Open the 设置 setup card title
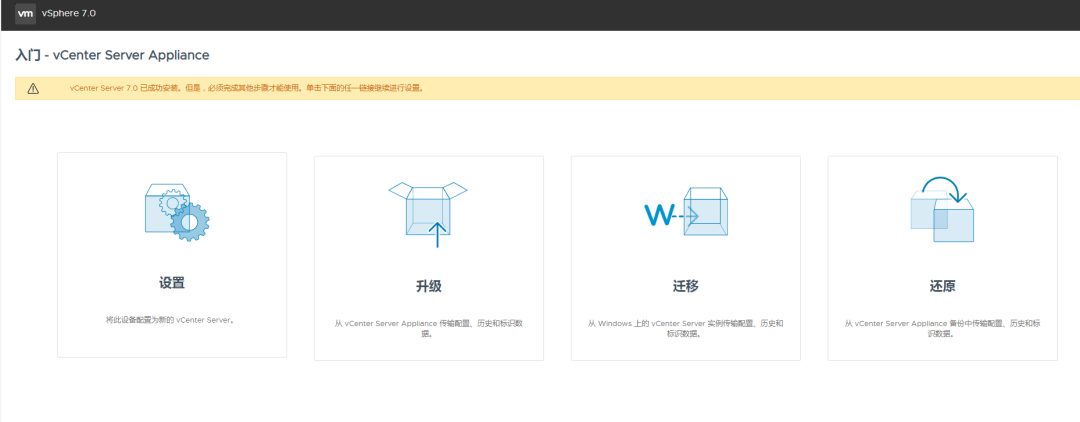The height and width of the screenshot is (422, 1080). point(172,282)
